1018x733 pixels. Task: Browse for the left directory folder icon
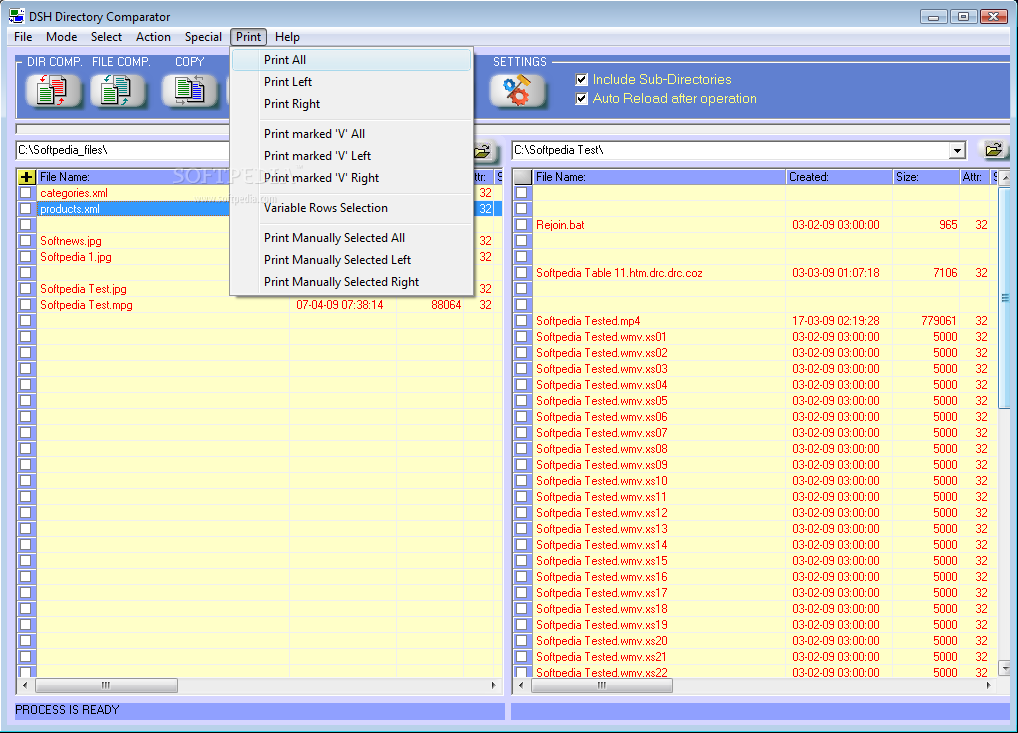(484, 151)
